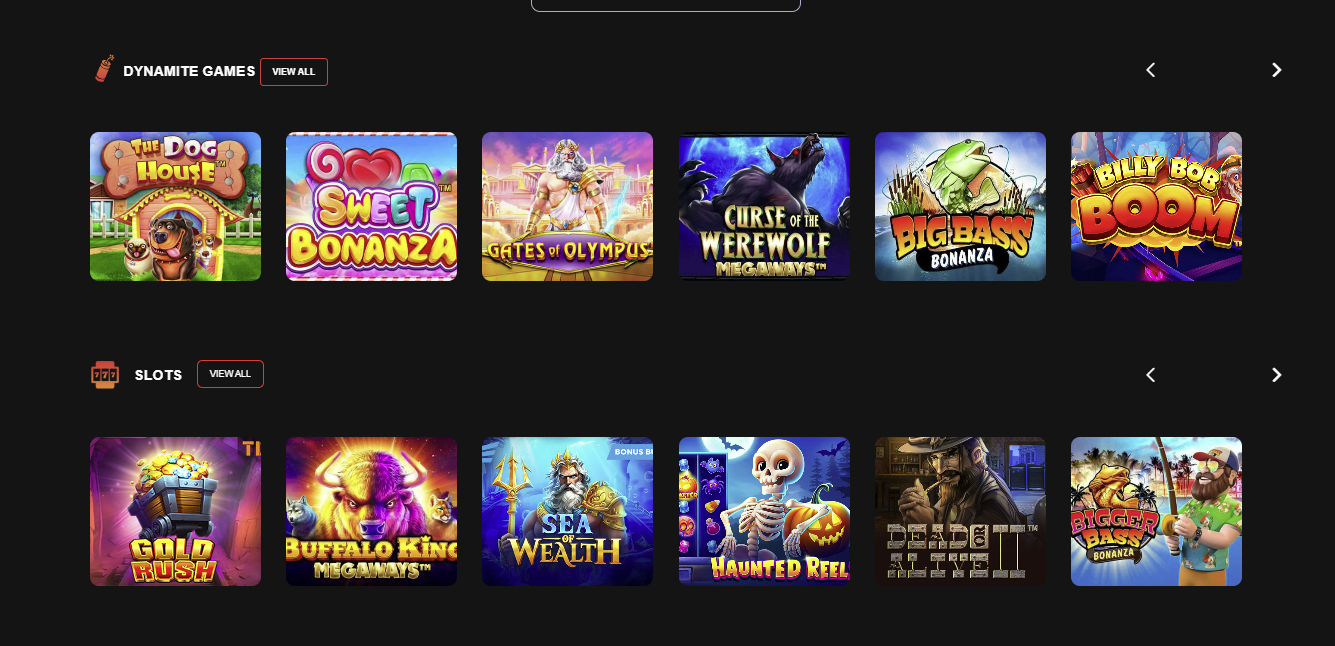Viewport: 1335px width, 646px height.
Task: Launch the Billy Bob Boom game
Action: 1156,207
